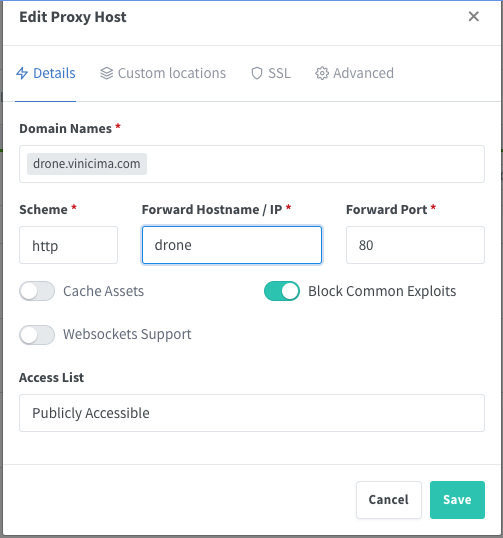The height and width of the screenshot is (538, 503).
Task: Select the drone.vinicima.com domain tag
Action: pyautogui.click(x=87, y=164)
